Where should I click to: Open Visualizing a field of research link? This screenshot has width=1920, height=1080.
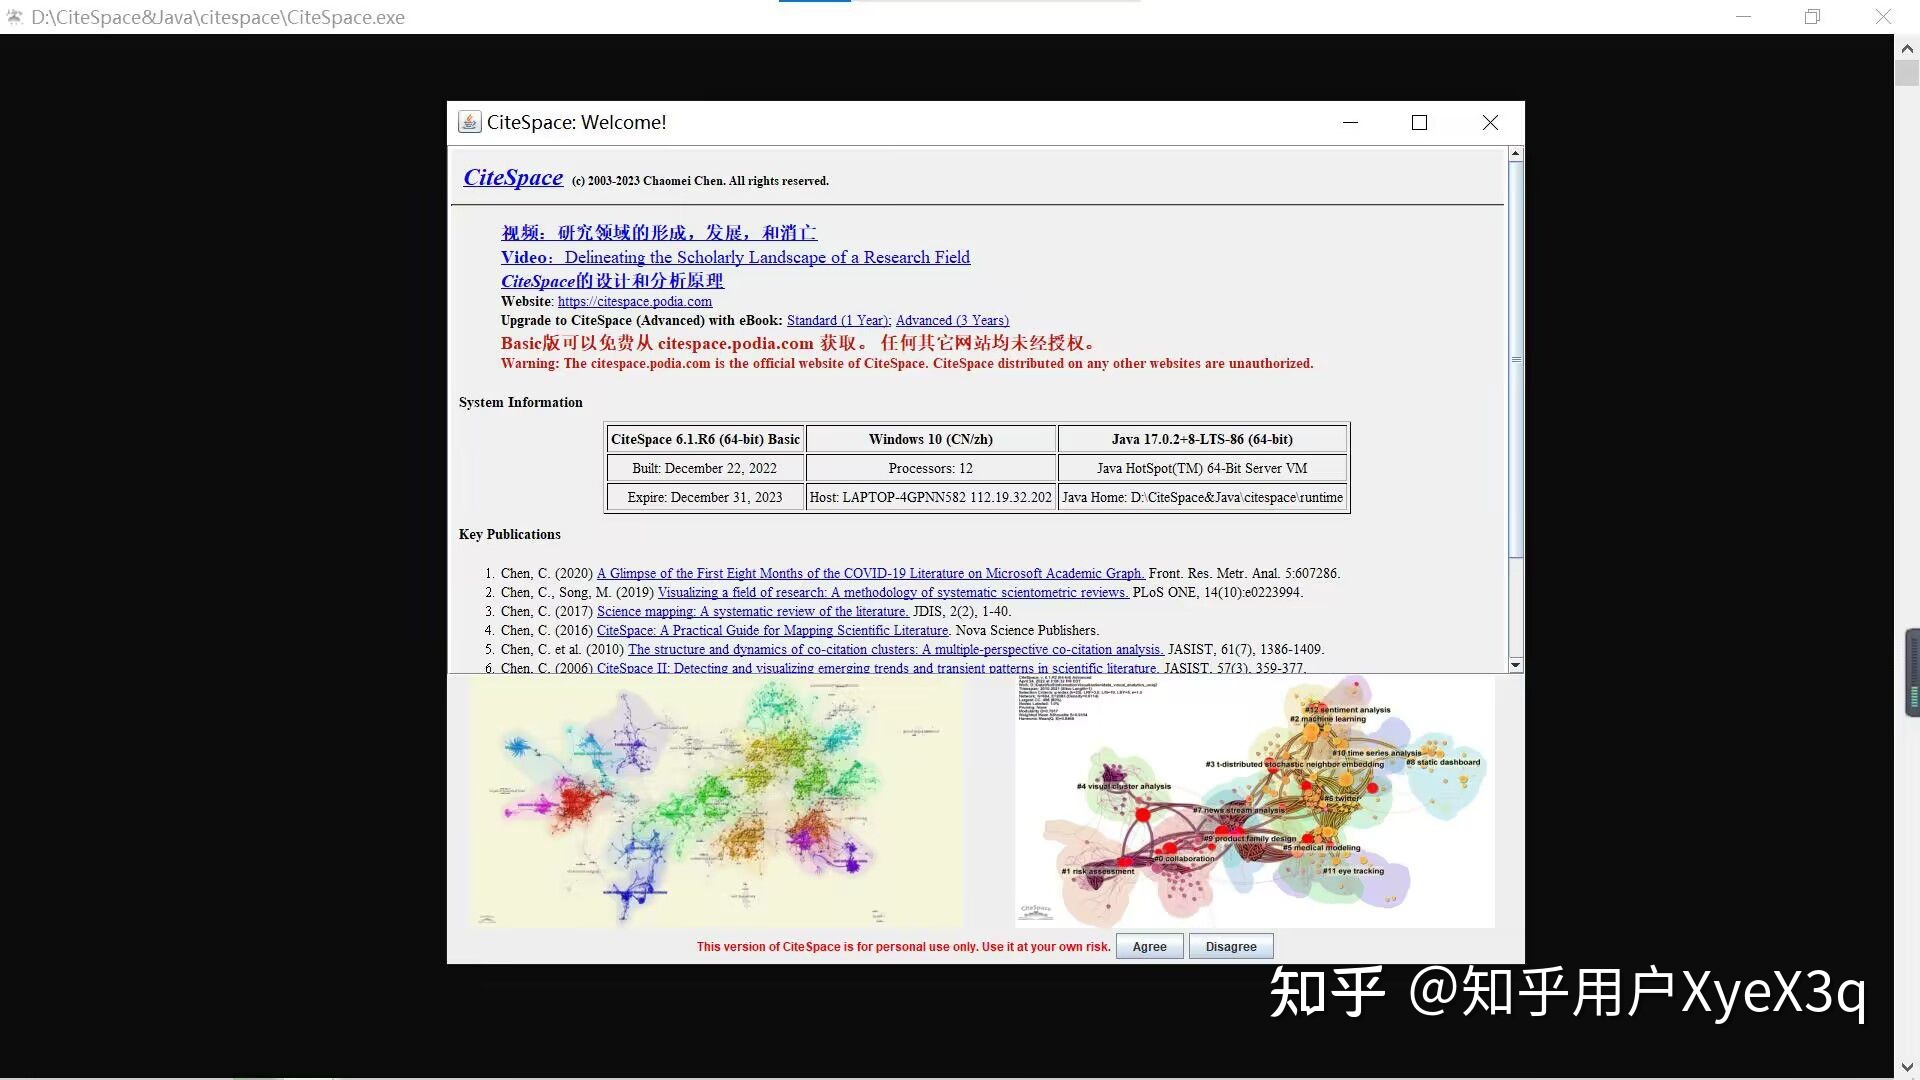pos(893,592)
